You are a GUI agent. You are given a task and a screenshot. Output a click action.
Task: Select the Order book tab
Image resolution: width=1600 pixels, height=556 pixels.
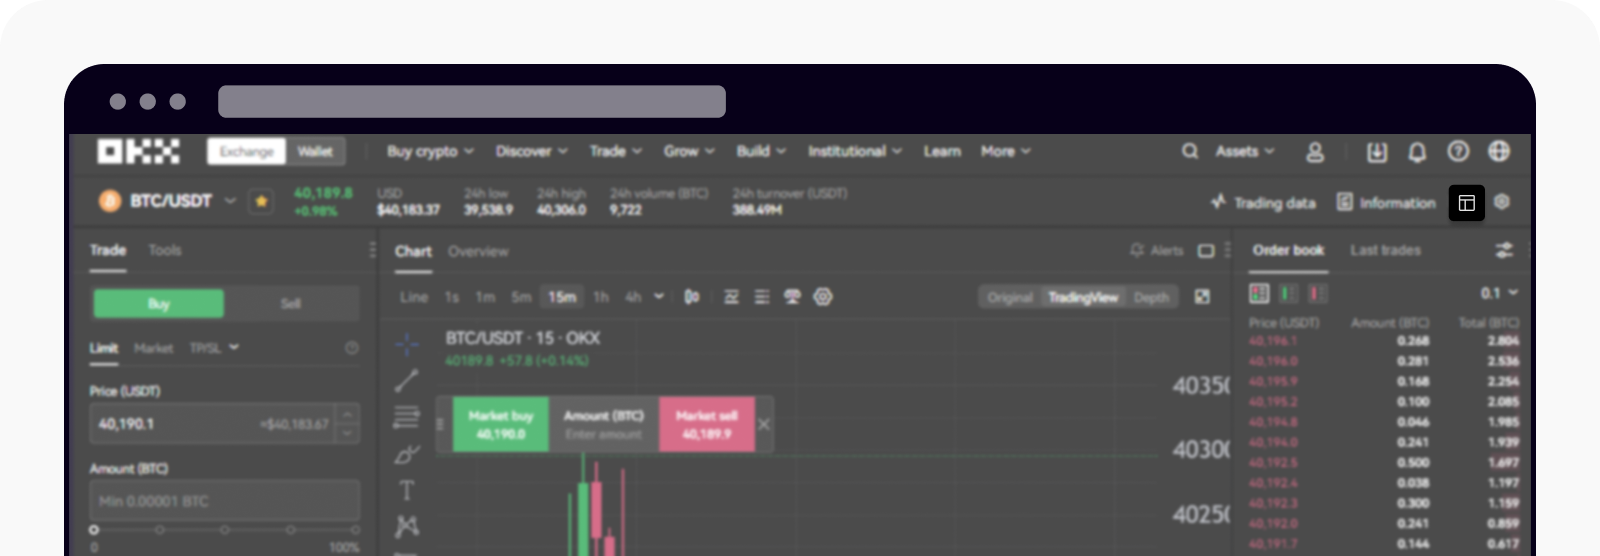tap(1288, 250)
